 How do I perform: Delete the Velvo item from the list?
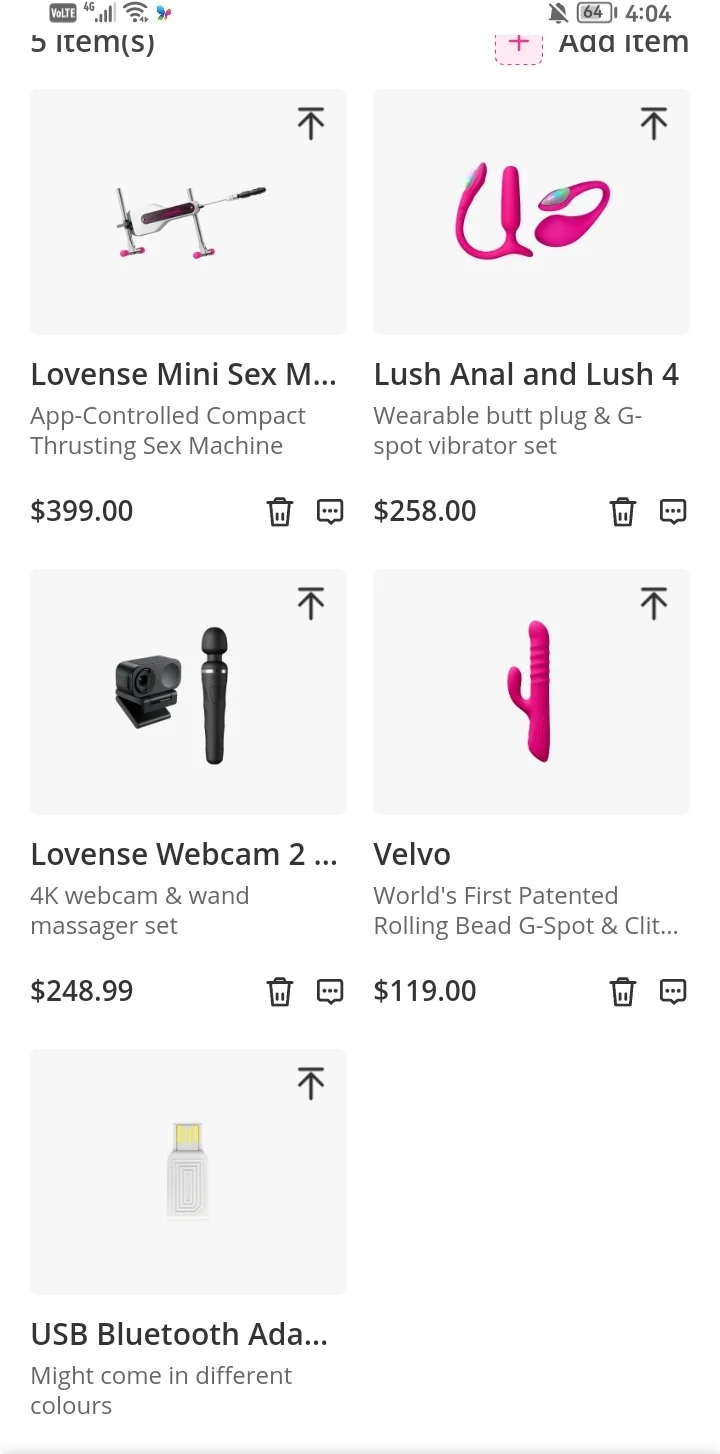[623, 992]
